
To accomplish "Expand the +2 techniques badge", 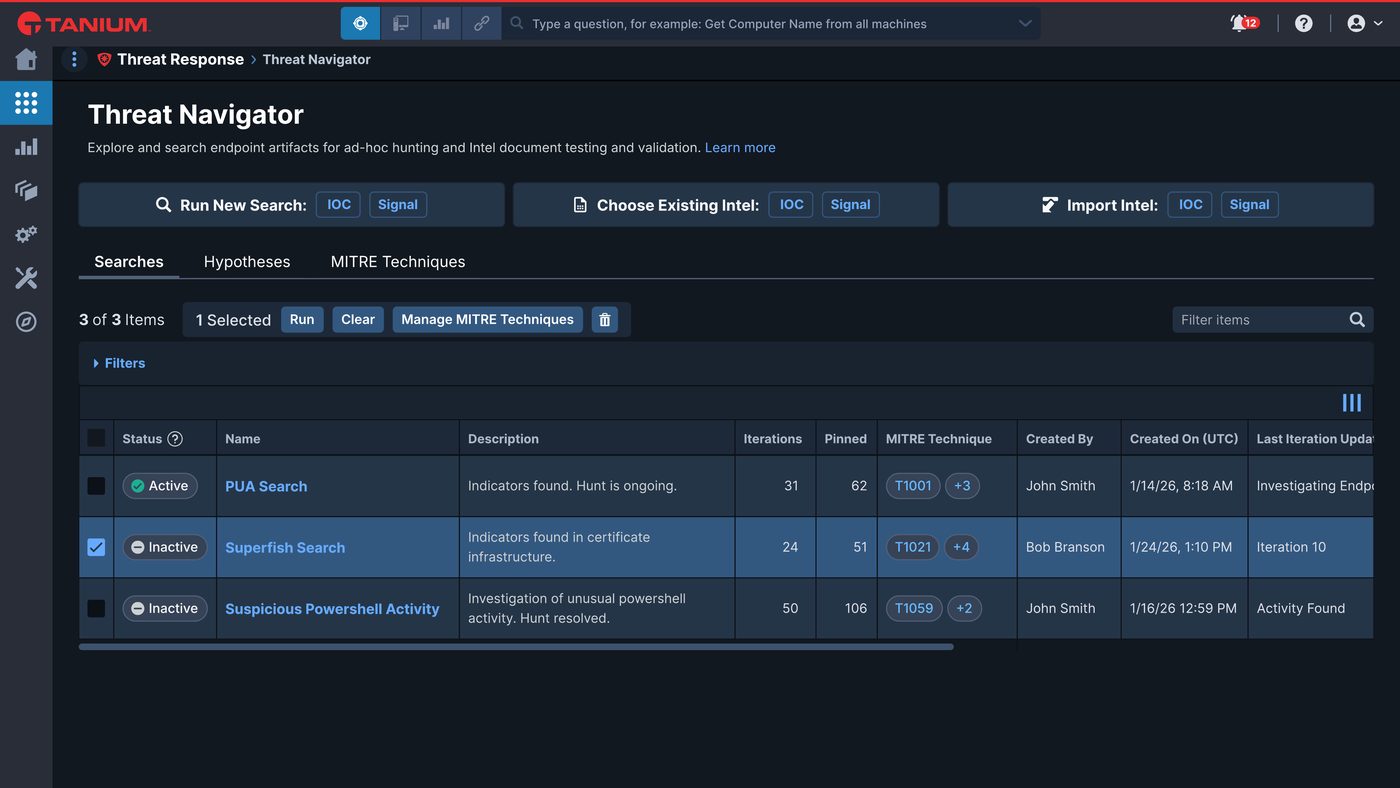I will (x=964, y=608).
